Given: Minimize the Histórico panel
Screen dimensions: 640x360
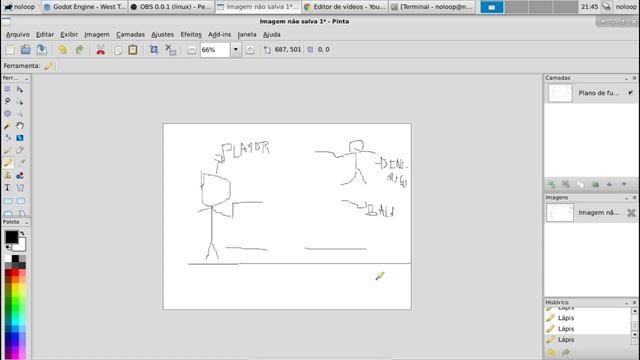Looking at the screenshot, I should (627, 302).
